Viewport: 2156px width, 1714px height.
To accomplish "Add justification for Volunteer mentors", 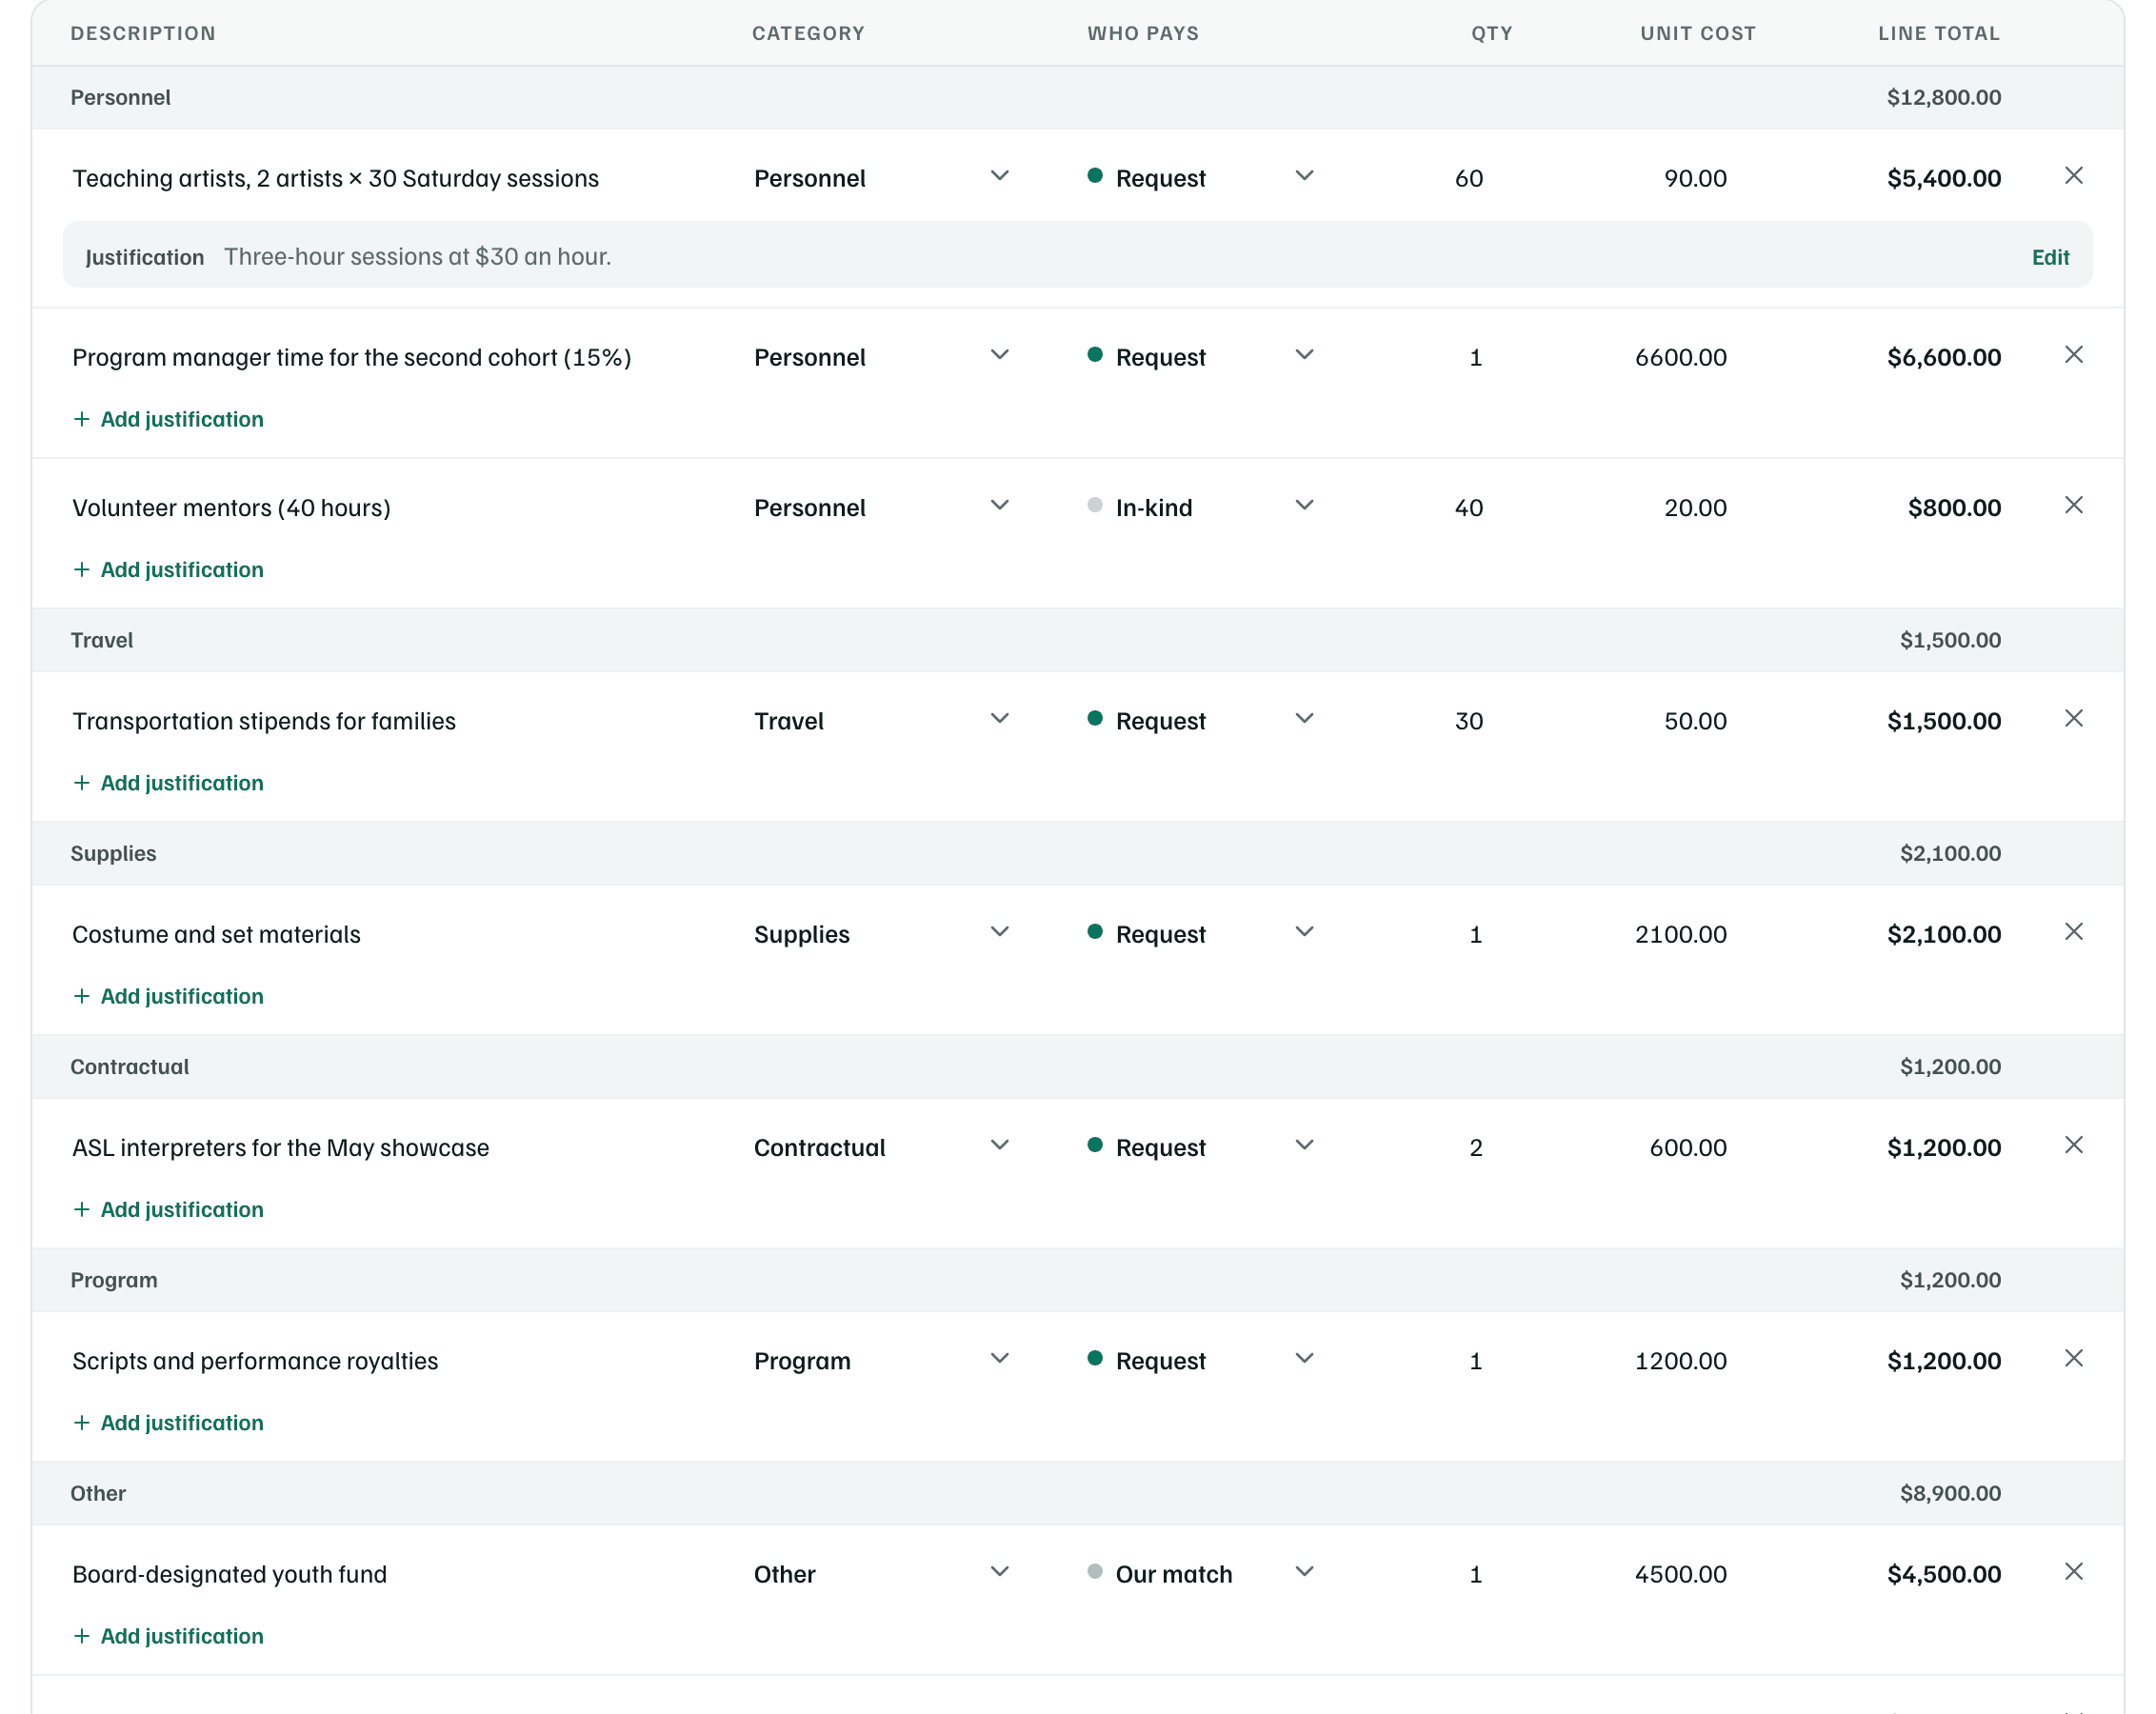I will coord(168,569).
